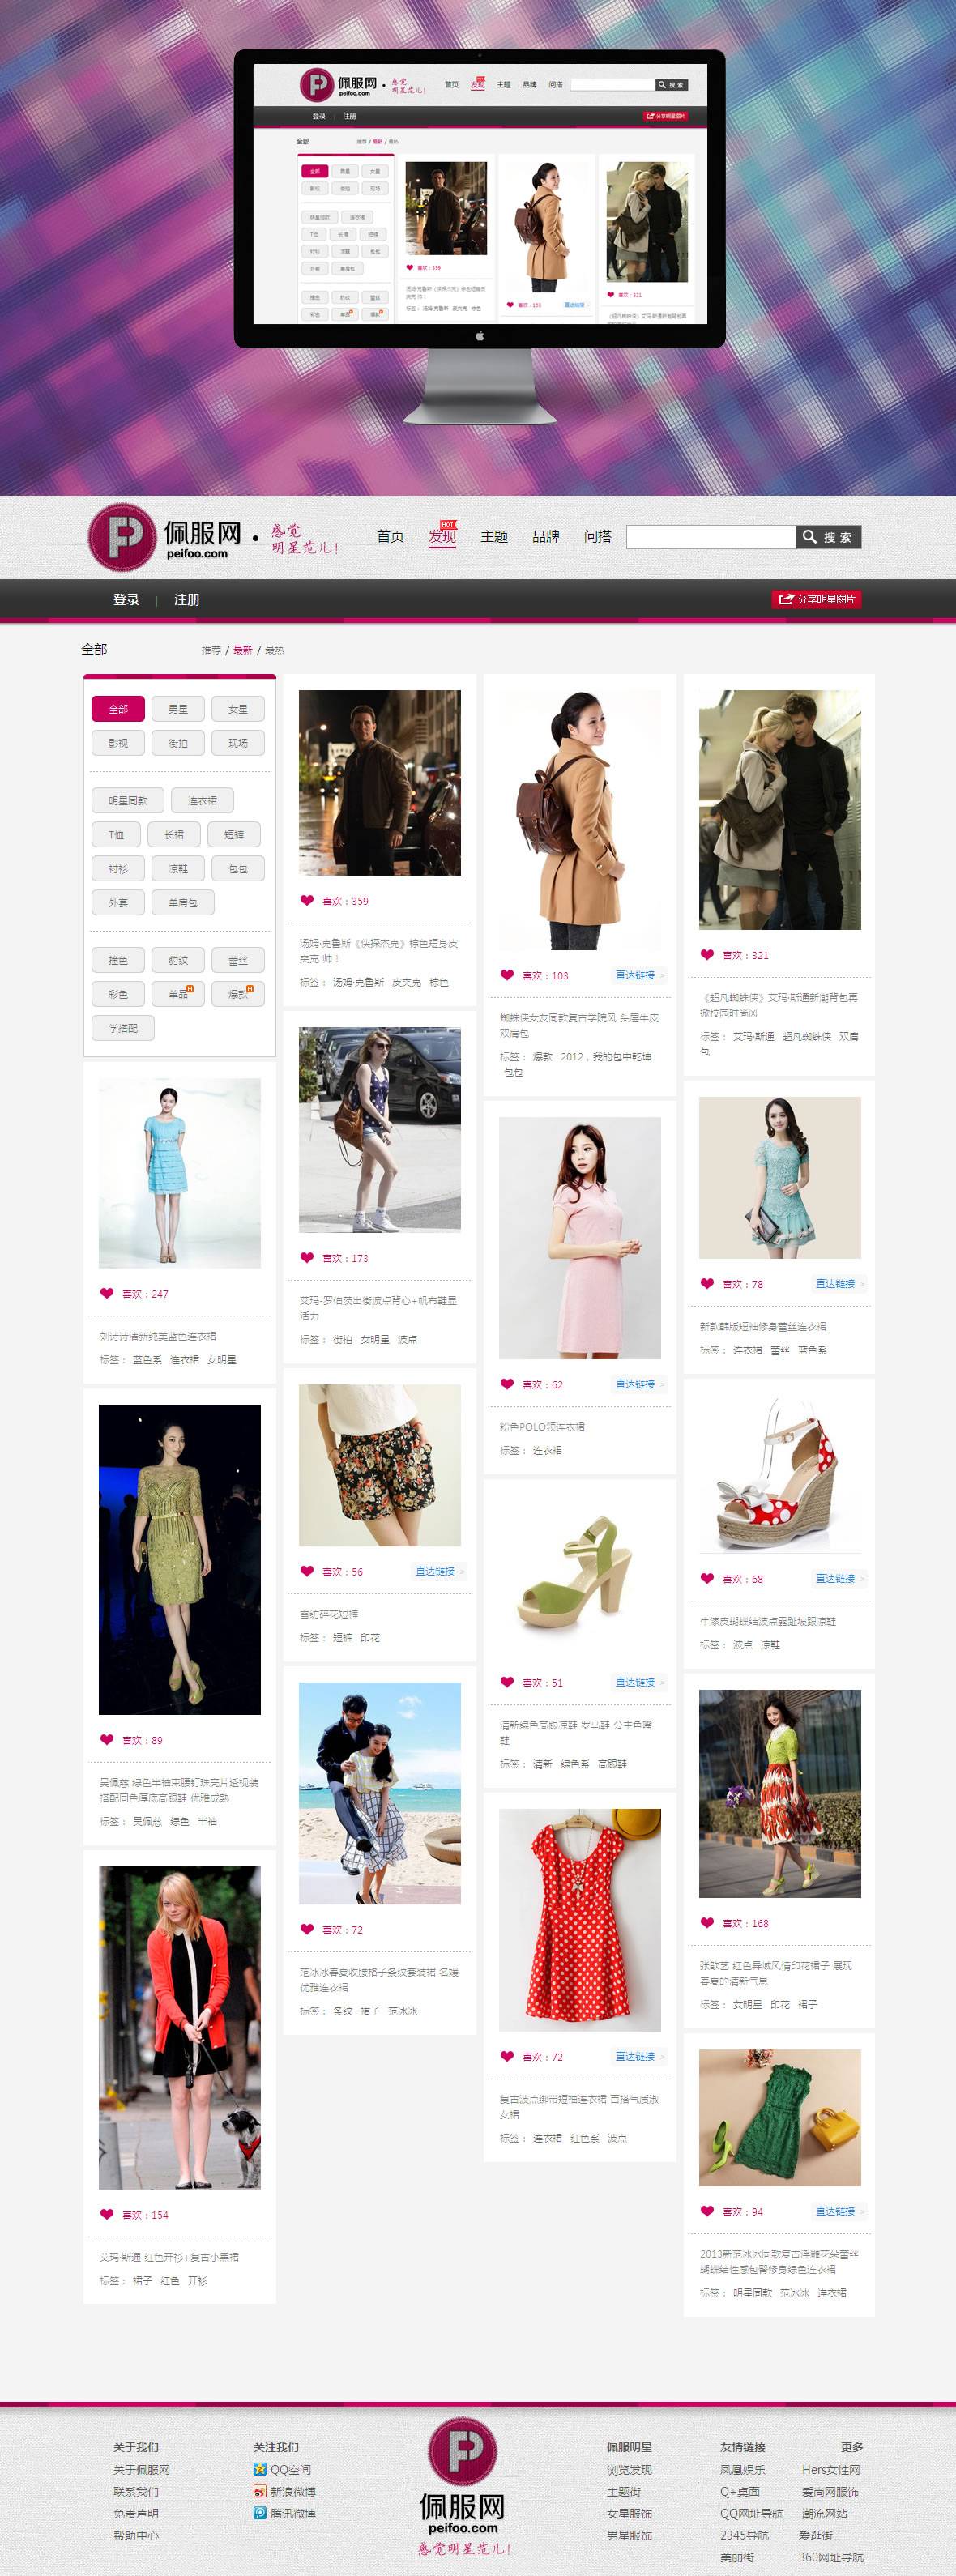Click 直达链接 on the 喜欢：103 post
Image resolution: width=956 pixels, height=2576 pixels.
[x=635, y=975]
